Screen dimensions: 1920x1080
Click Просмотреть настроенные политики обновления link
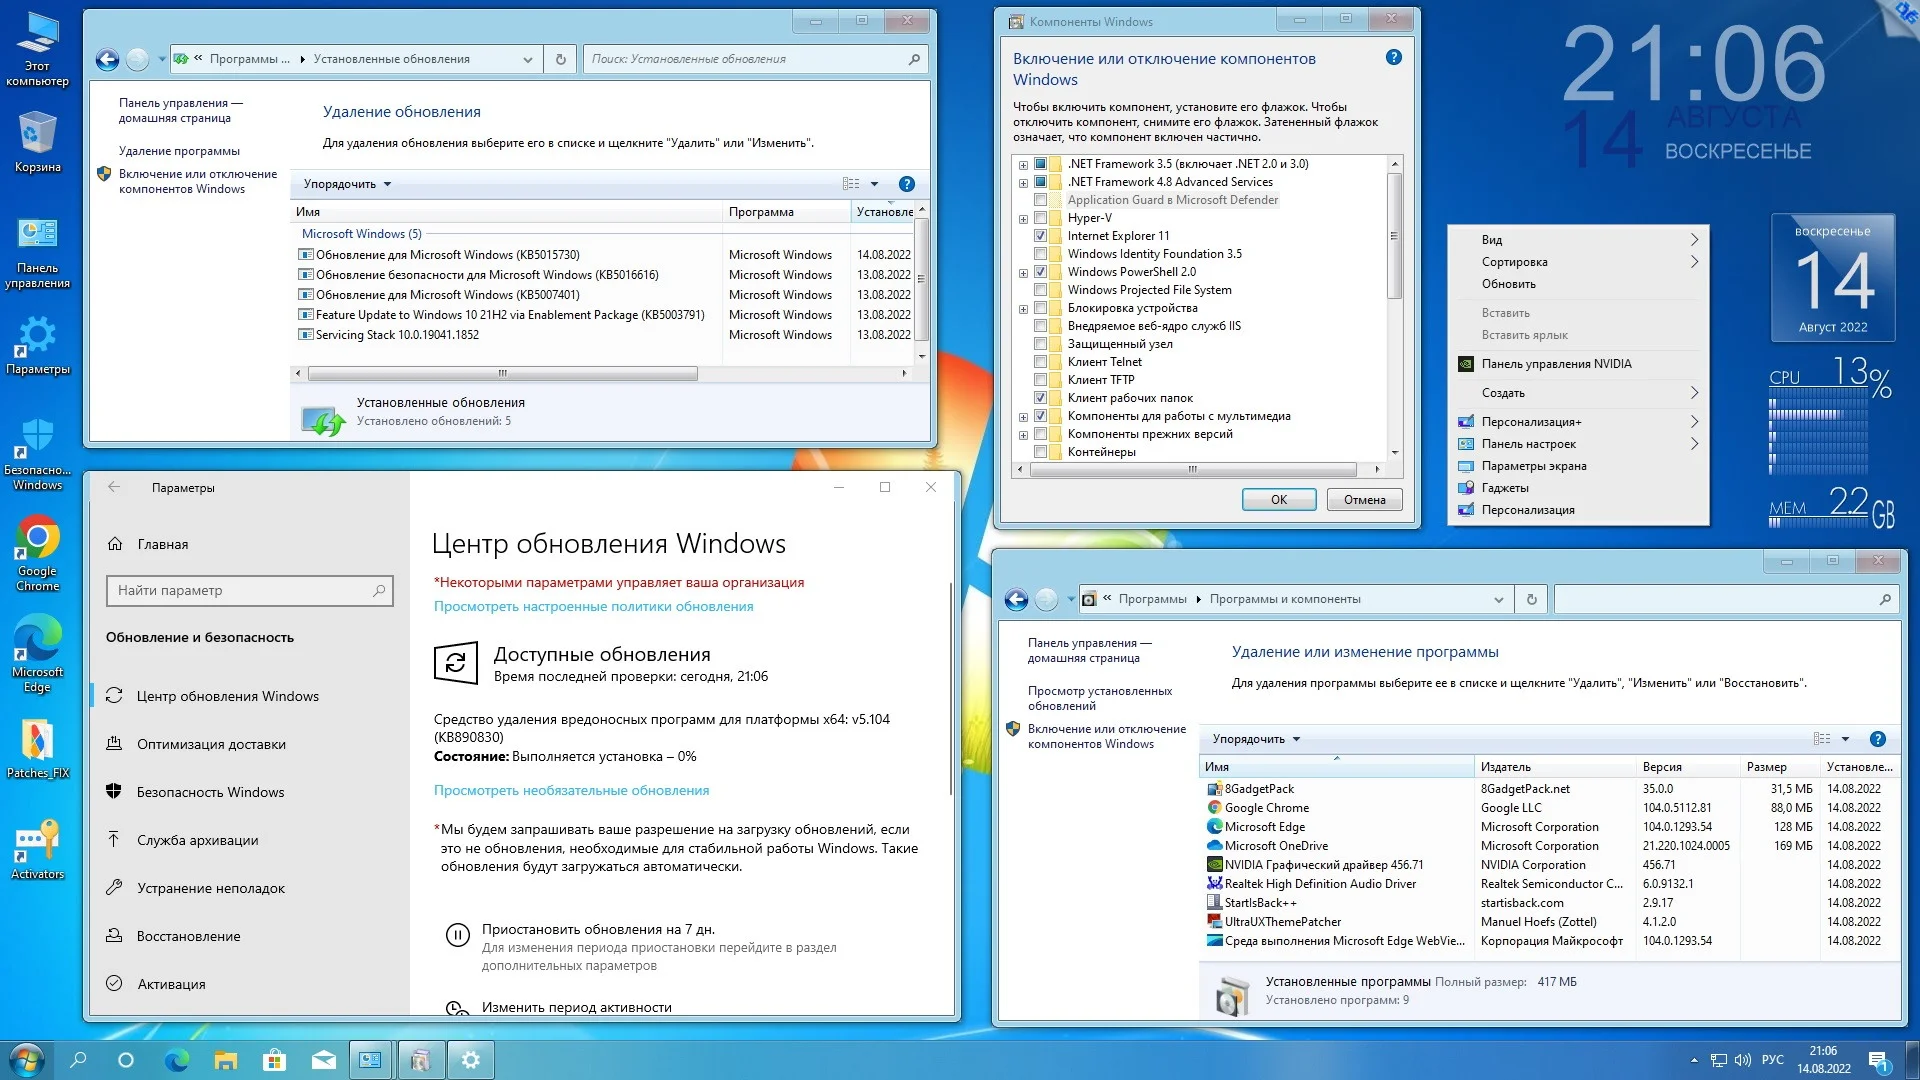tap(593, 605)
